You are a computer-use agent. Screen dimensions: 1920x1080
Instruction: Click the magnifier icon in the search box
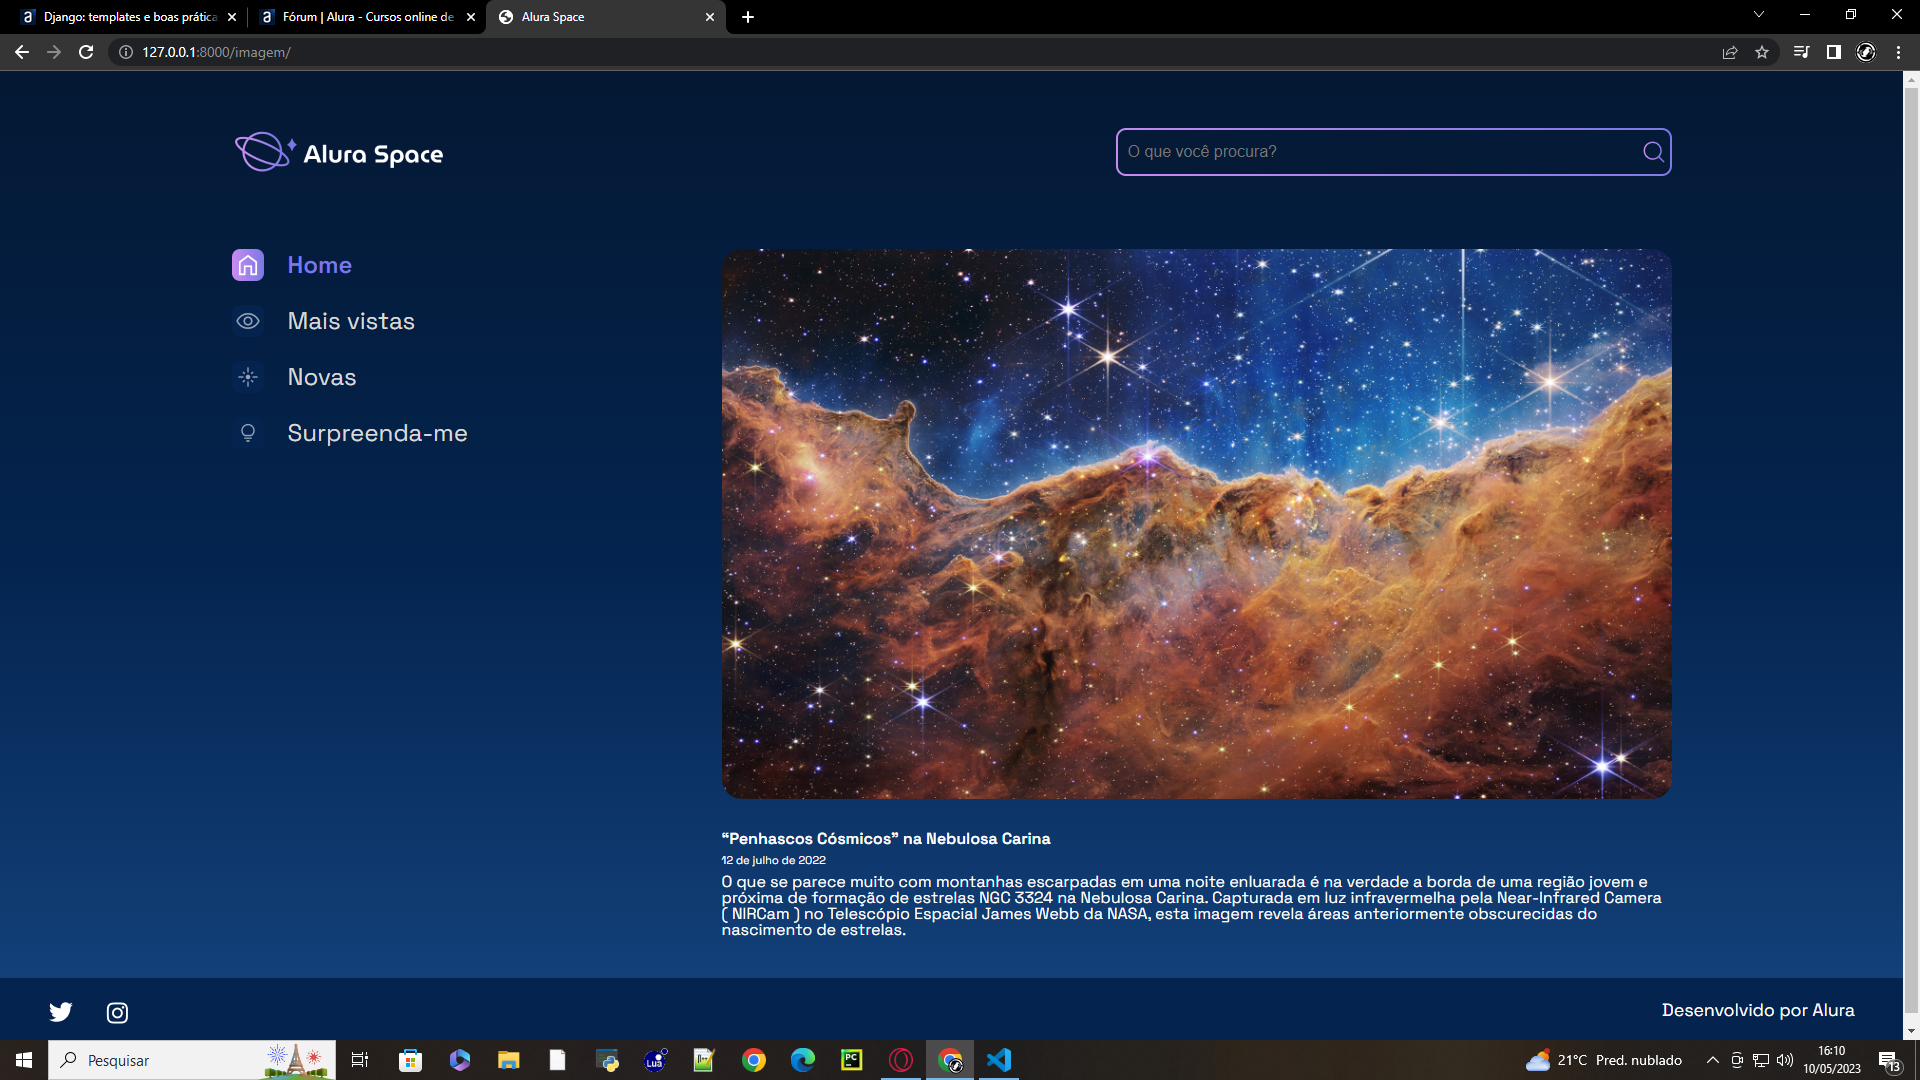click(1653, 152)
